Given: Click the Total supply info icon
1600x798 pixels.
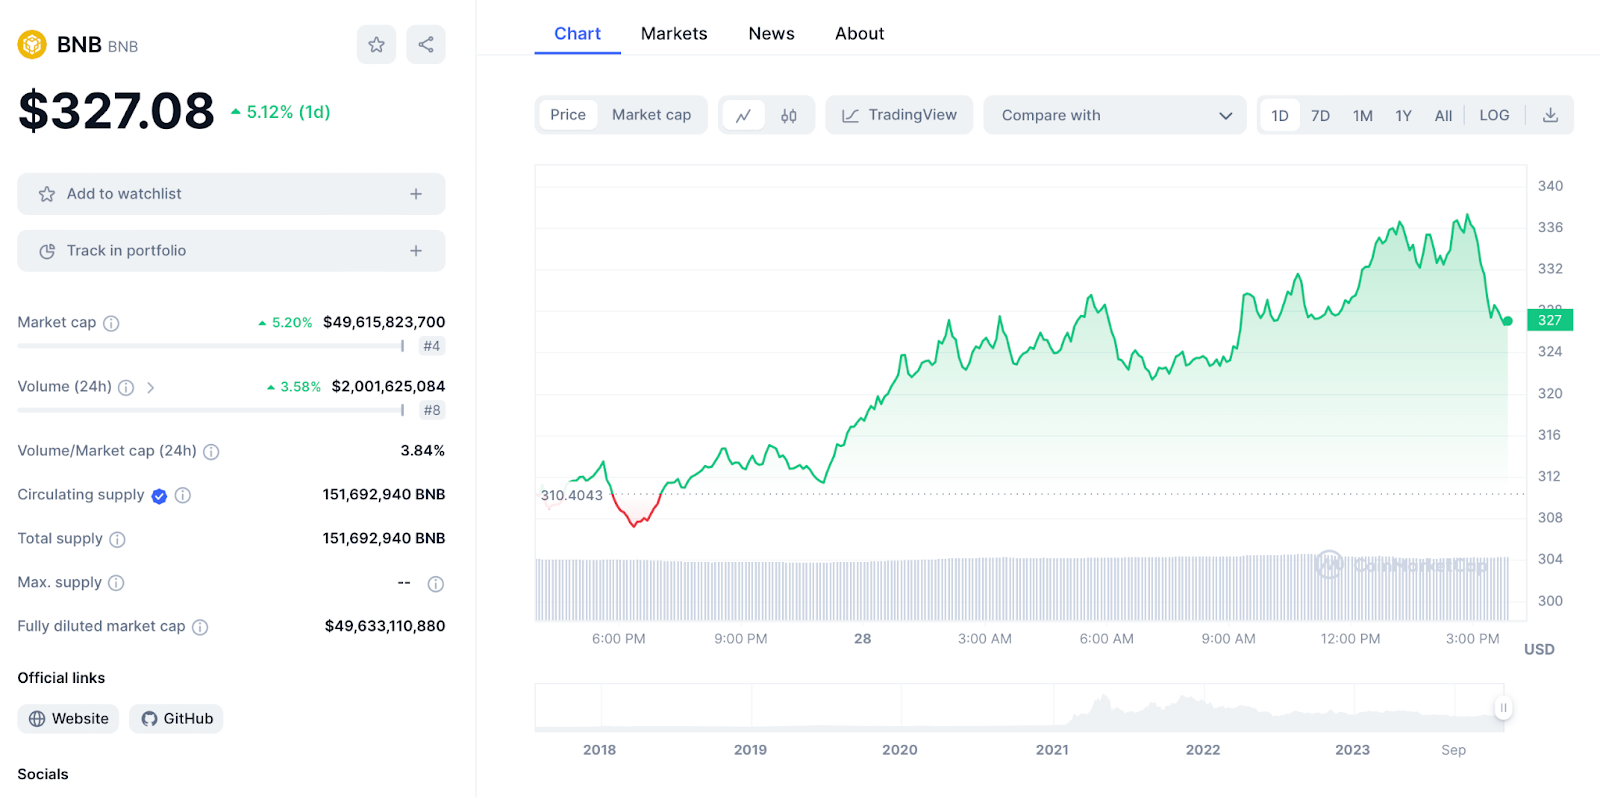Looking at the screenshot, I should tap(117, 540).
